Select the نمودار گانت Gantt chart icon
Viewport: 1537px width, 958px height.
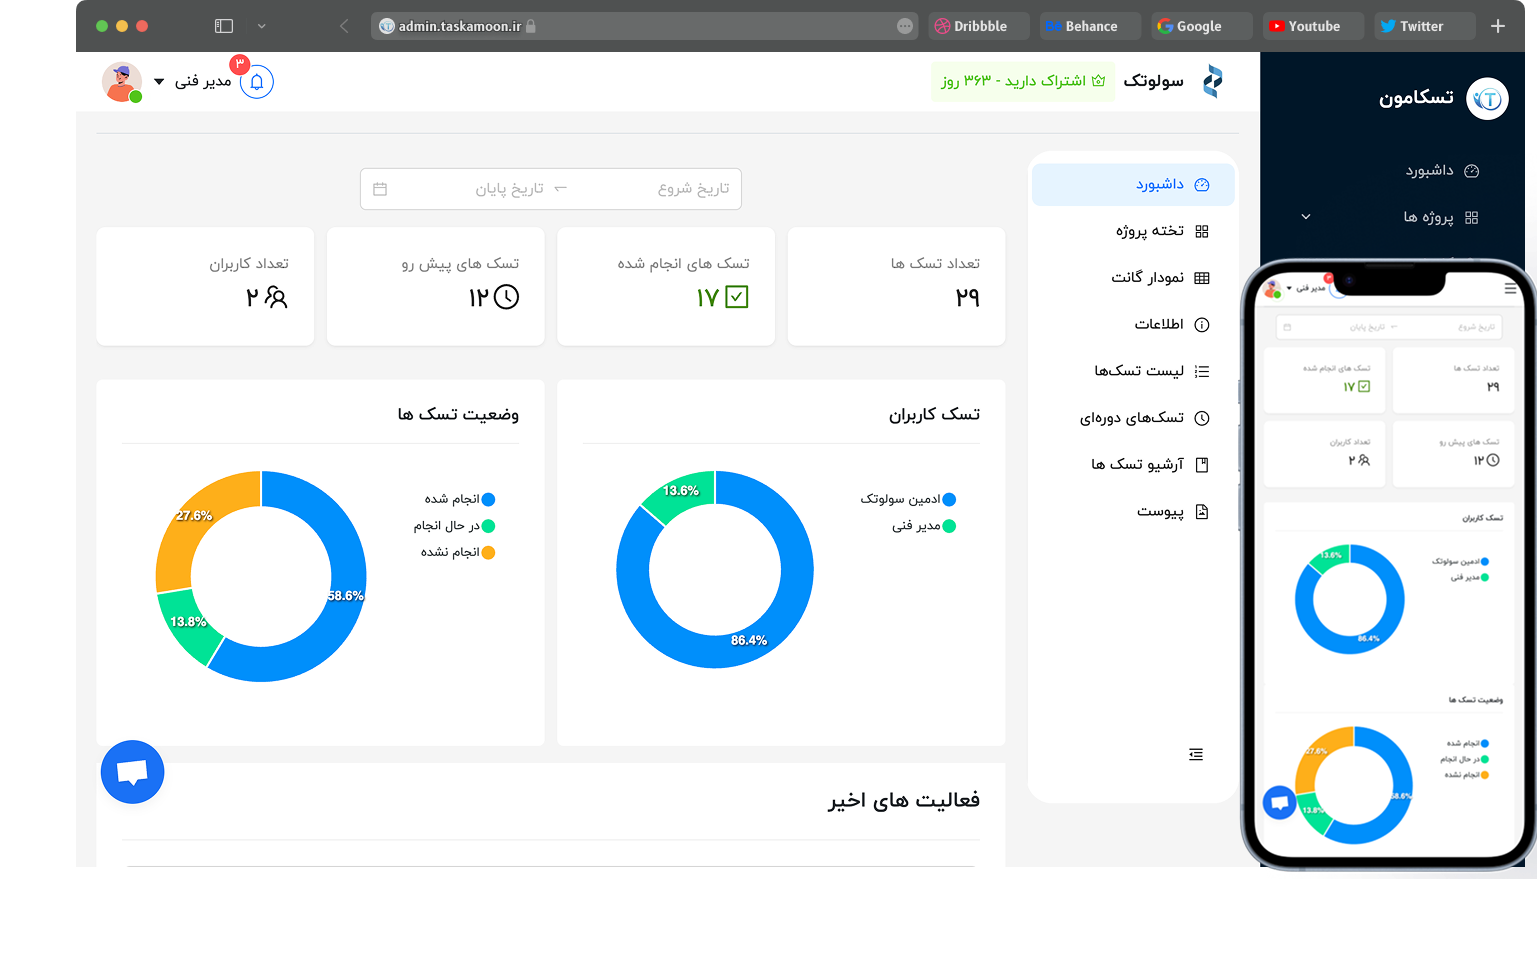pyautogui.click(x=1201, y=277)
